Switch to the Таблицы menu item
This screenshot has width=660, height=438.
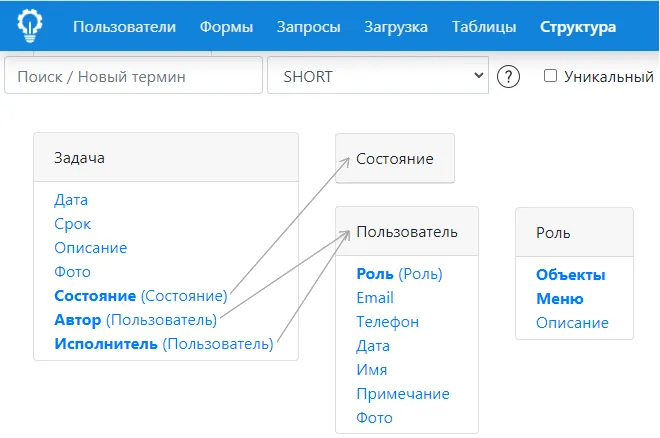[x=484, y=27]
